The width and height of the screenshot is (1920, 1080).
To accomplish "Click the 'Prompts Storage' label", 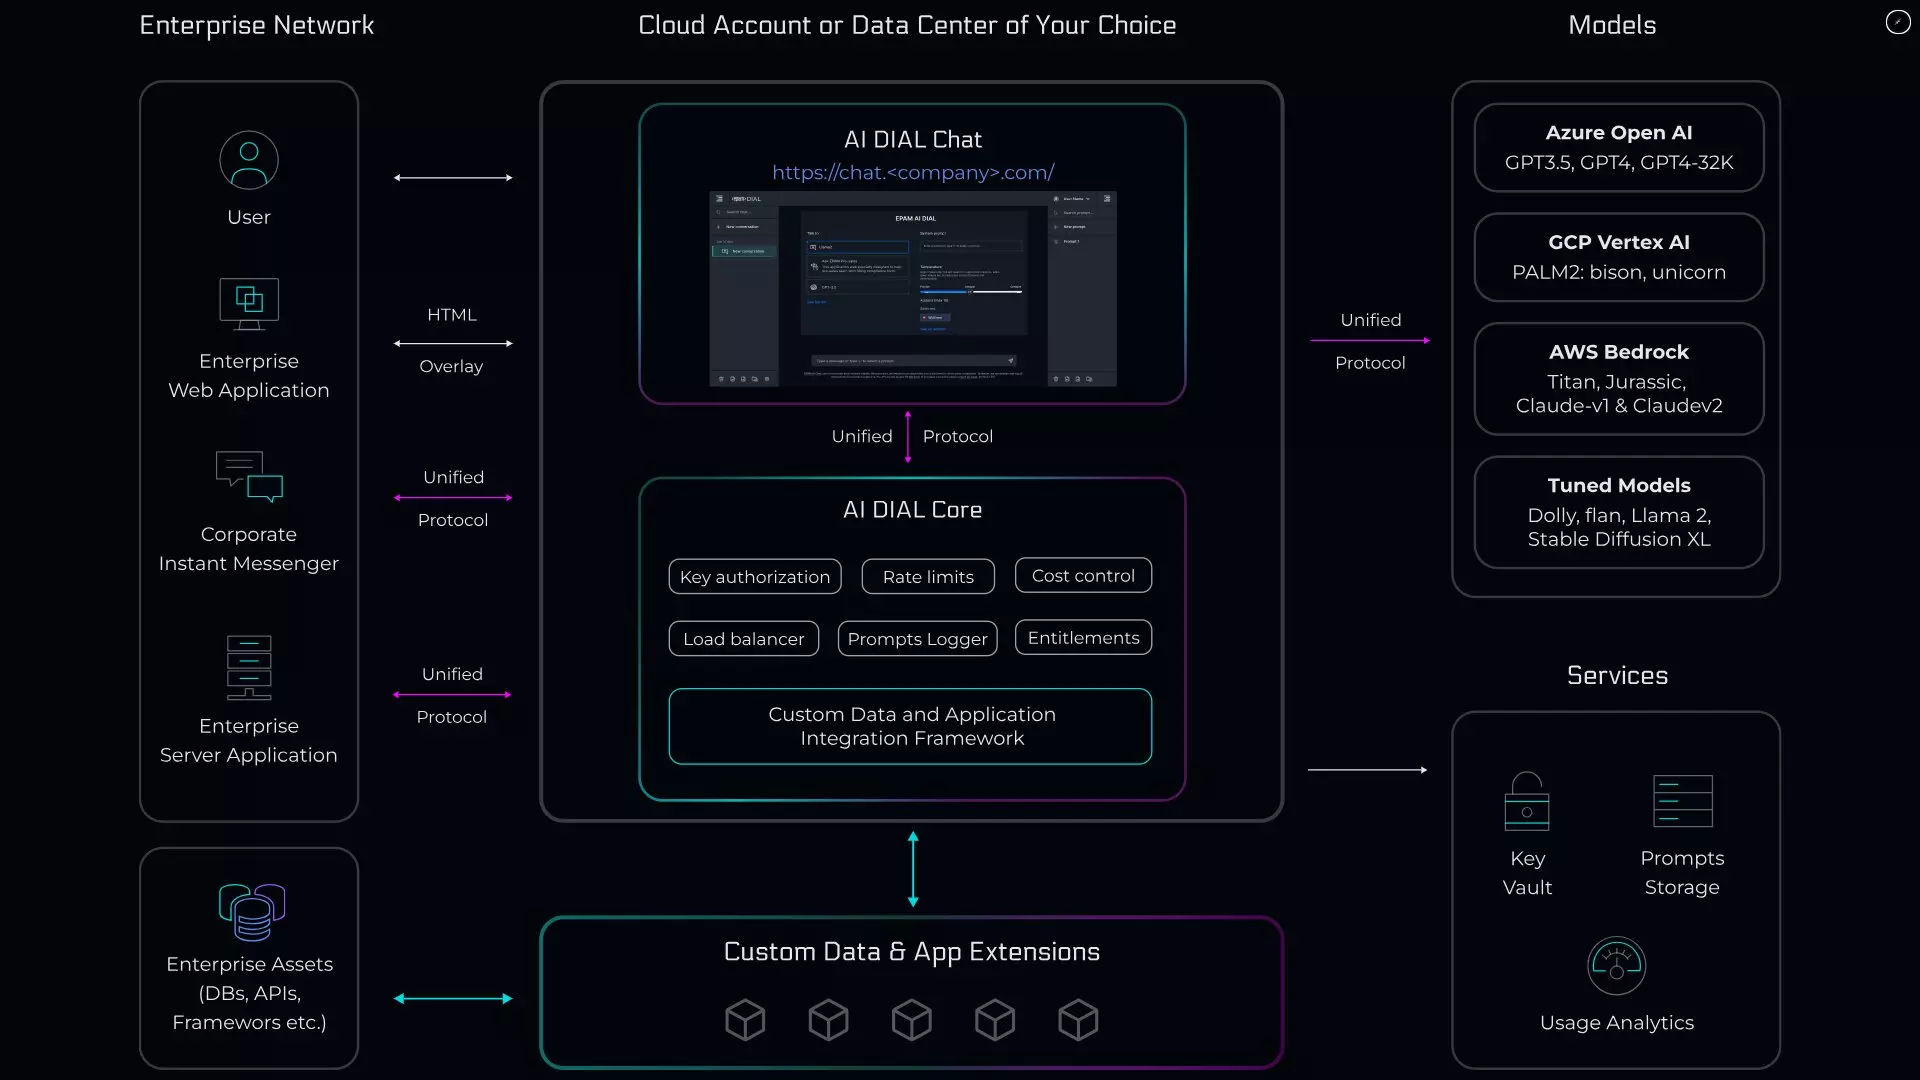I will pyautogui.click(x=1682, y=873).
